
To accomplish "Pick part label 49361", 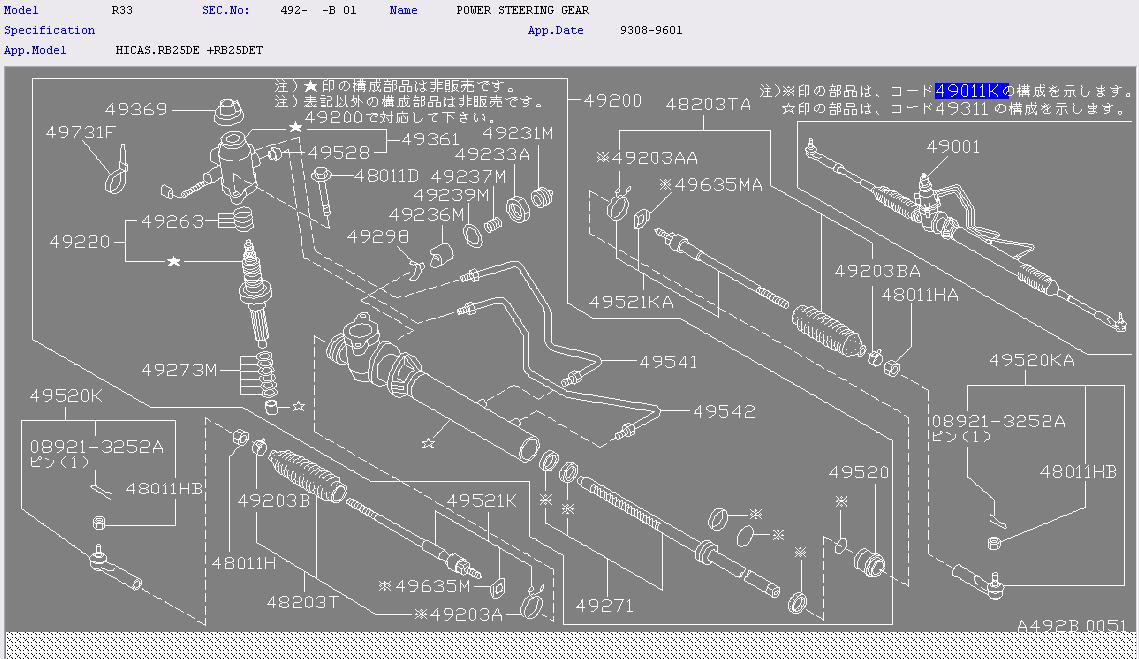I will point(431,139).
